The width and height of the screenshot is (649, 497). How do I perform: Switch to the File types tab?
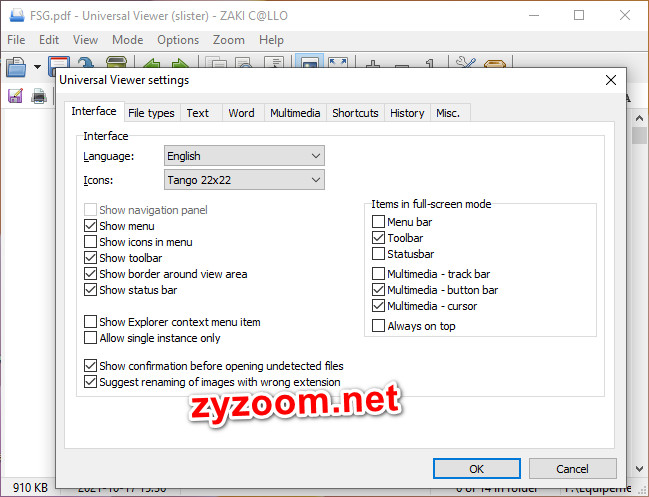pos(151,113)
